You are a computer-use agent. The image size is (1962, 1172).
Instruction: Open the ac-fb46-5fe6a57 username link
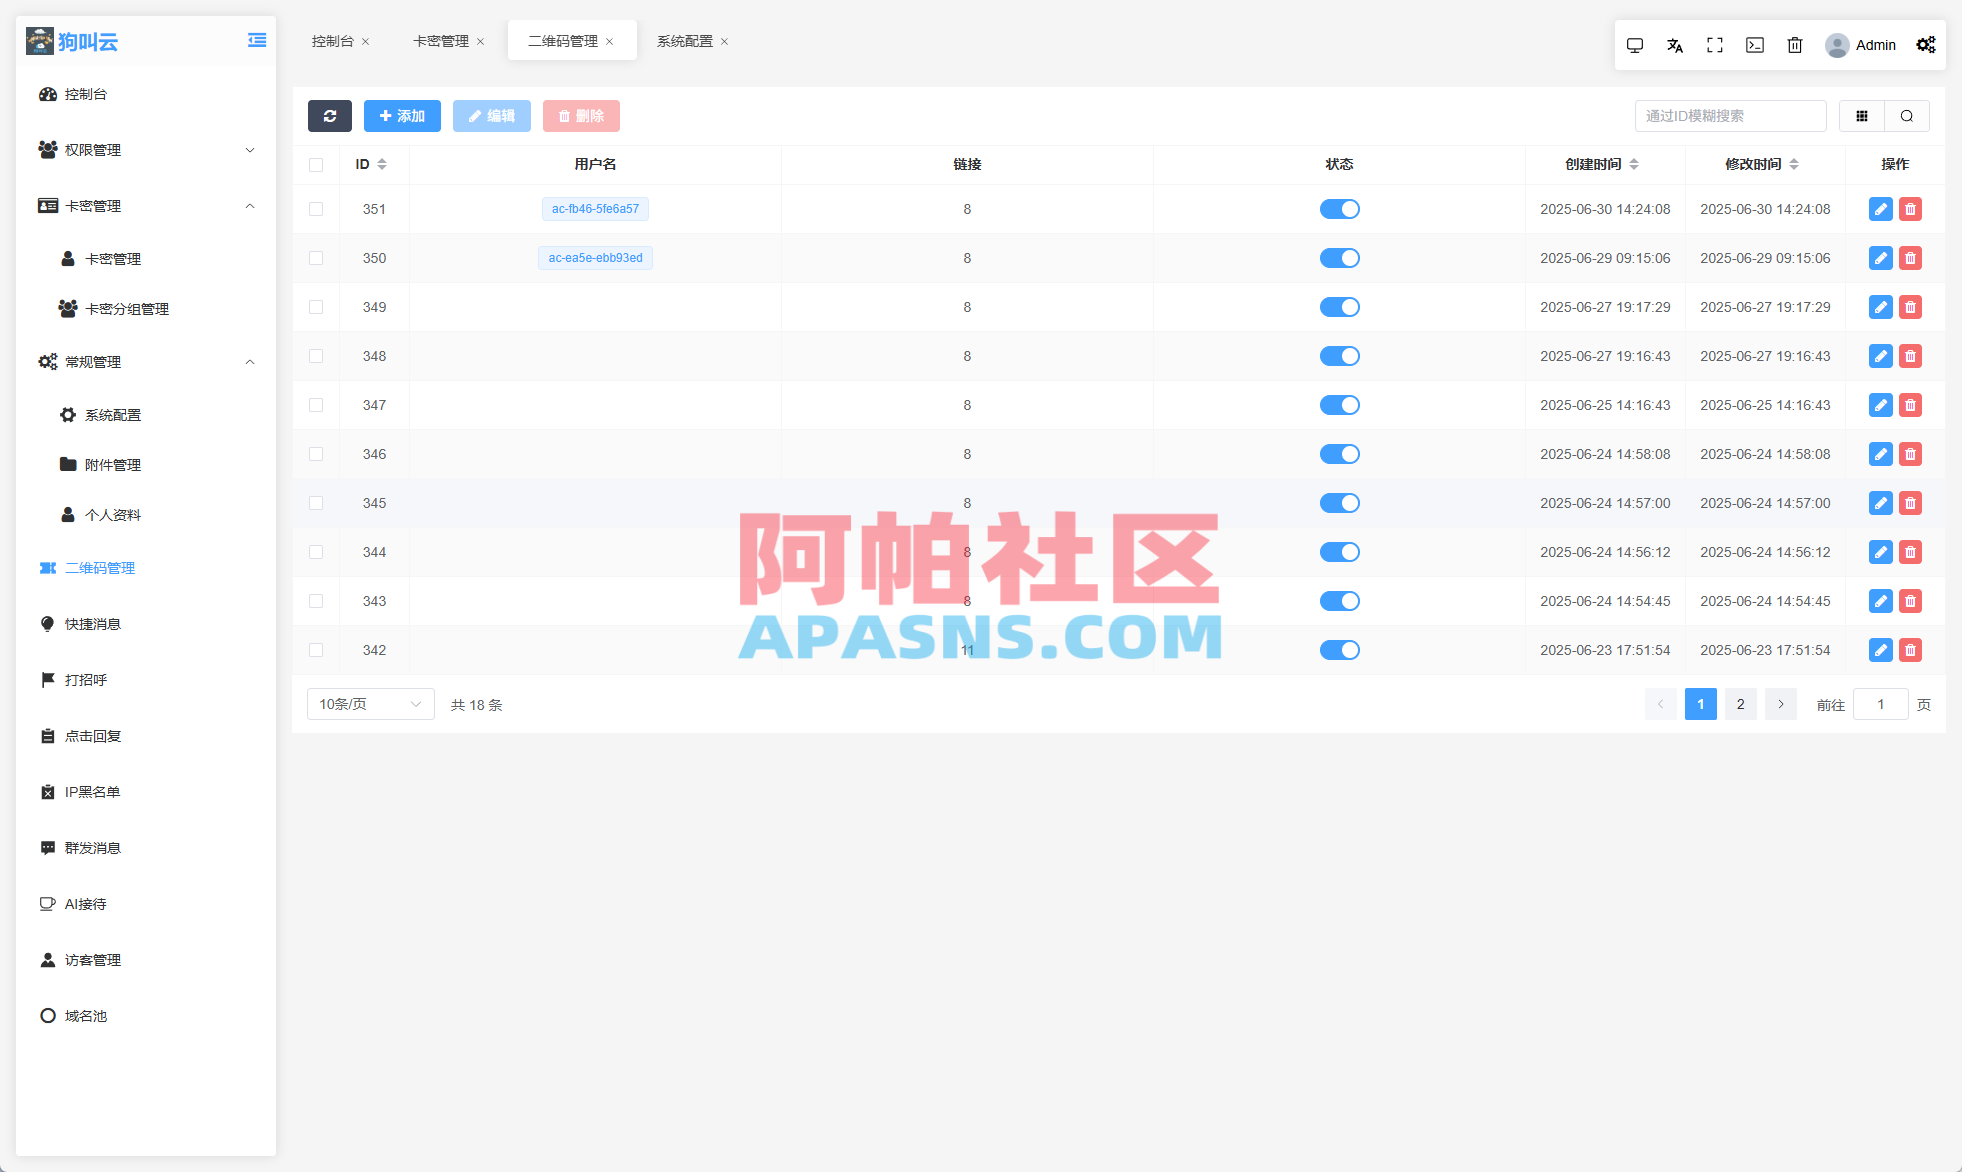[595, 209]
